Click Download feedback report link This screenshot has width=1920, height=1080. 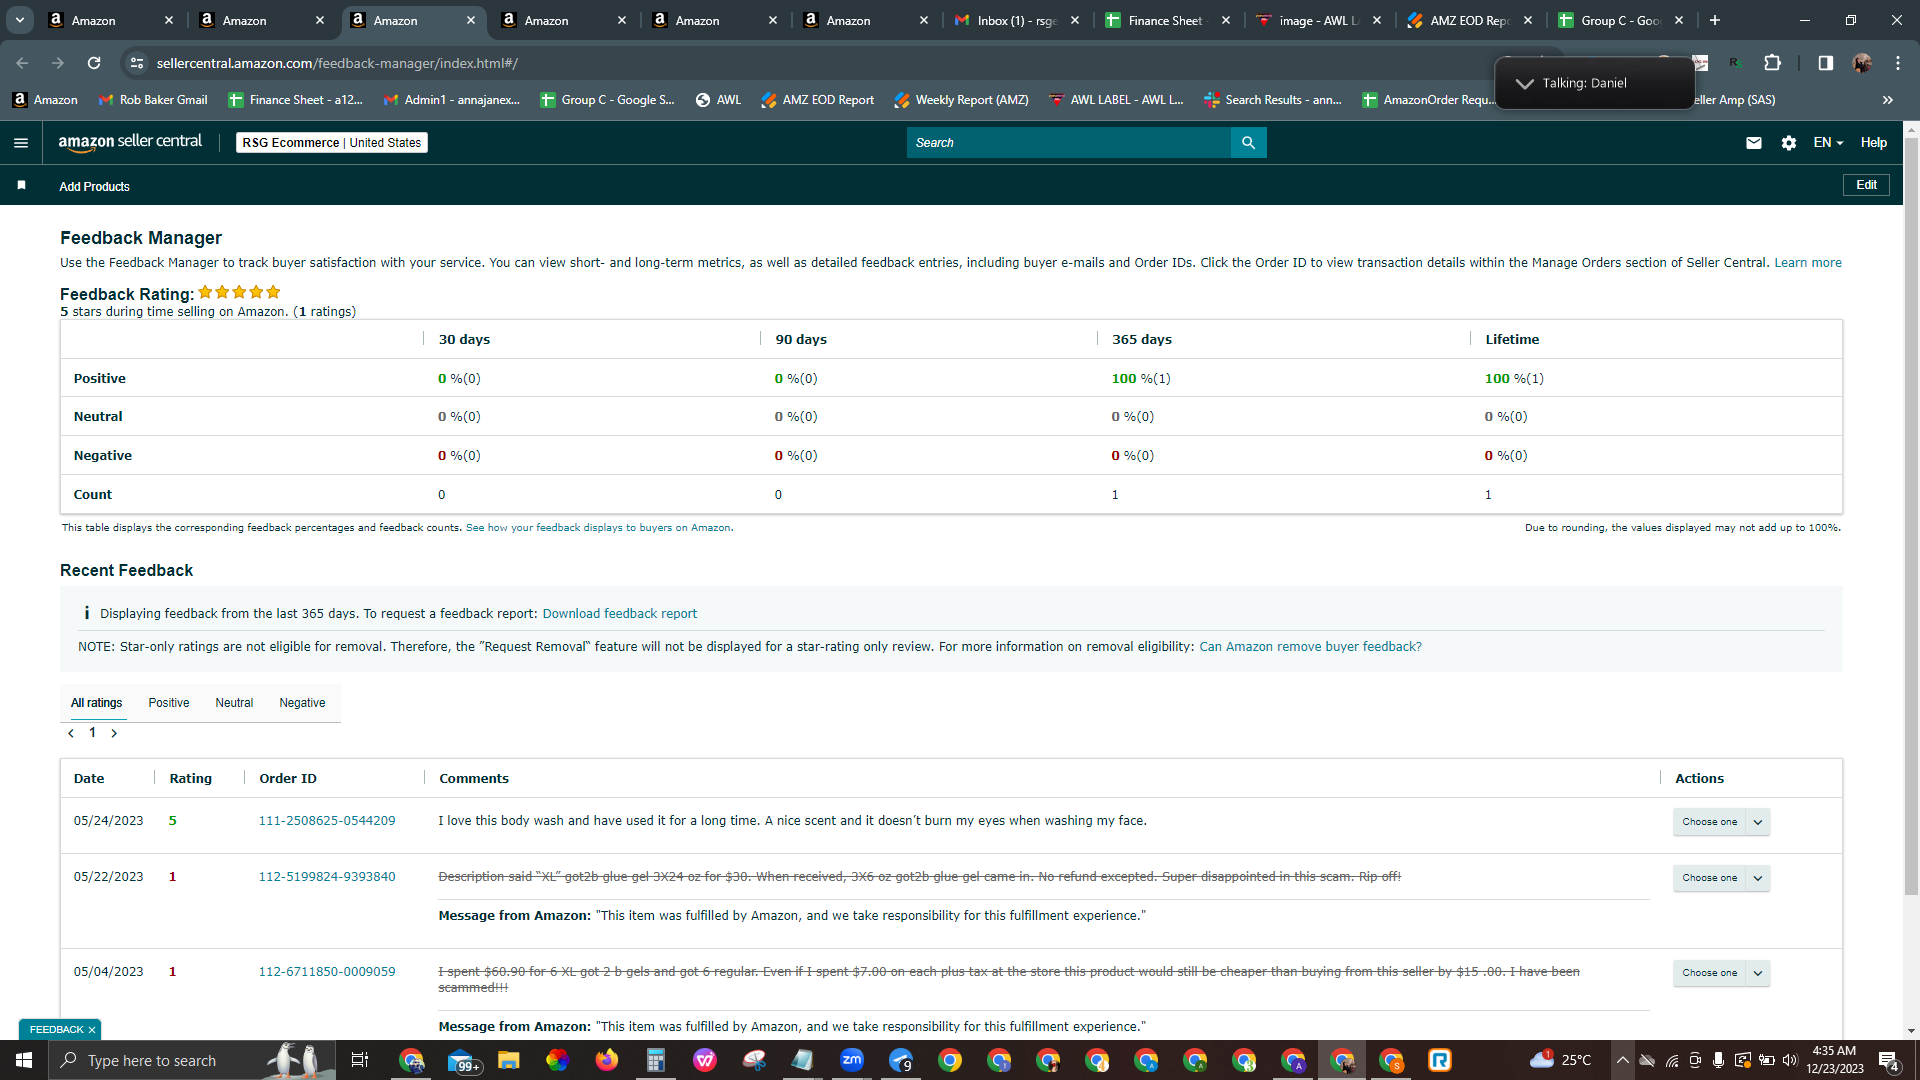[x=620, y=614]
